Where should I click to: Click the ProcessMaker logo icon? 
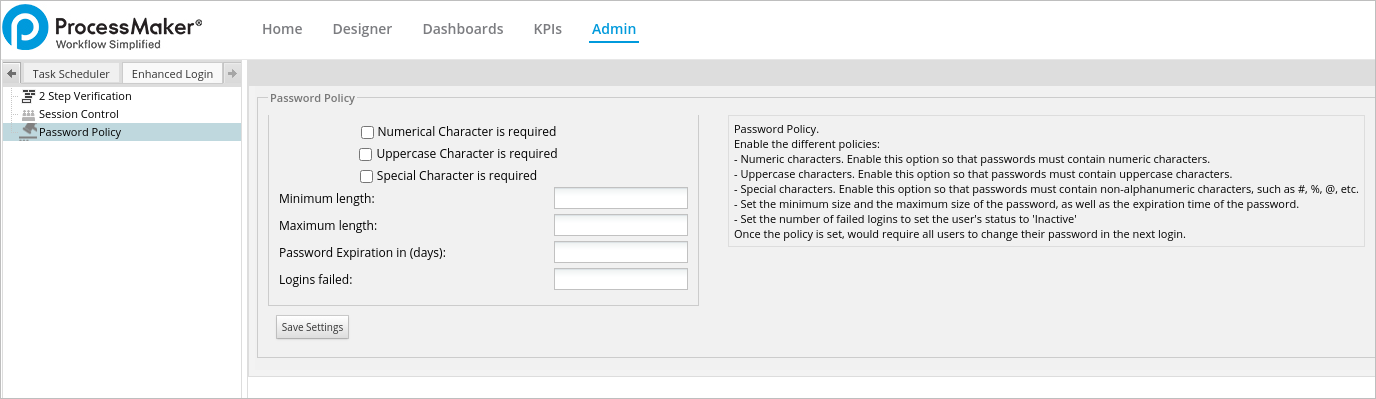(26, 27)
